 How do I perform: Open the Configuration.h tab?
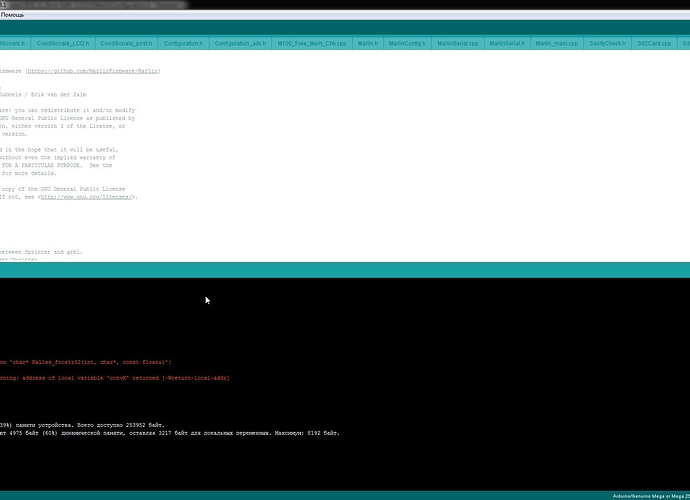pos(183,44)
